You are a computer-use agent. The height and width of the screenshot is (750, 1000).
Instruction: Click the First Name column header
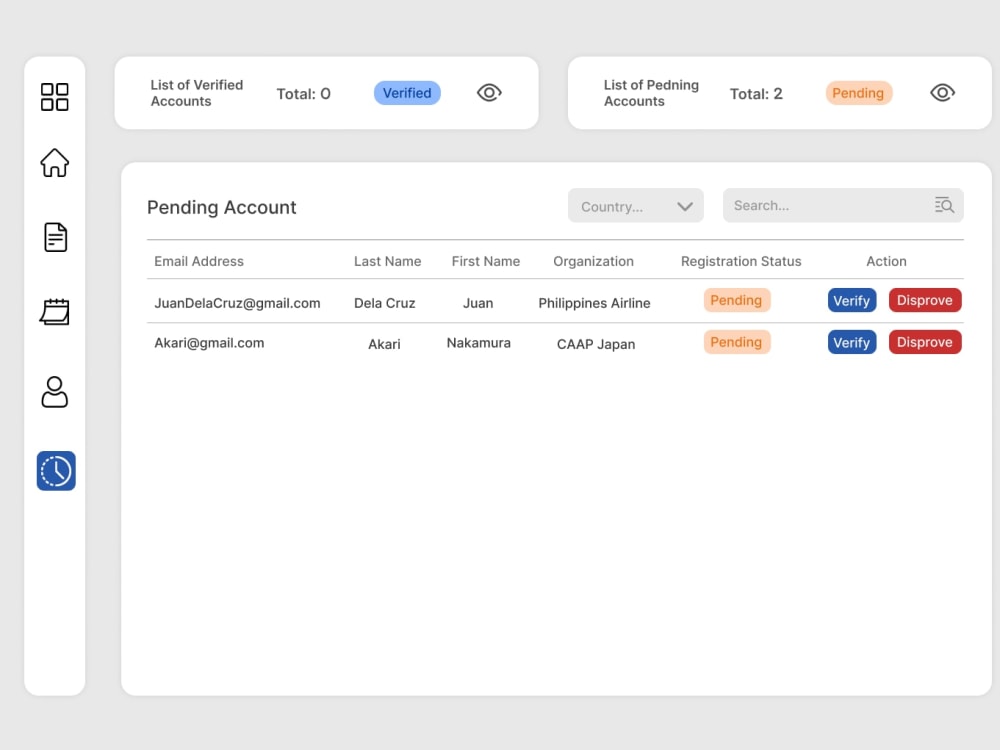coord(486,261)
